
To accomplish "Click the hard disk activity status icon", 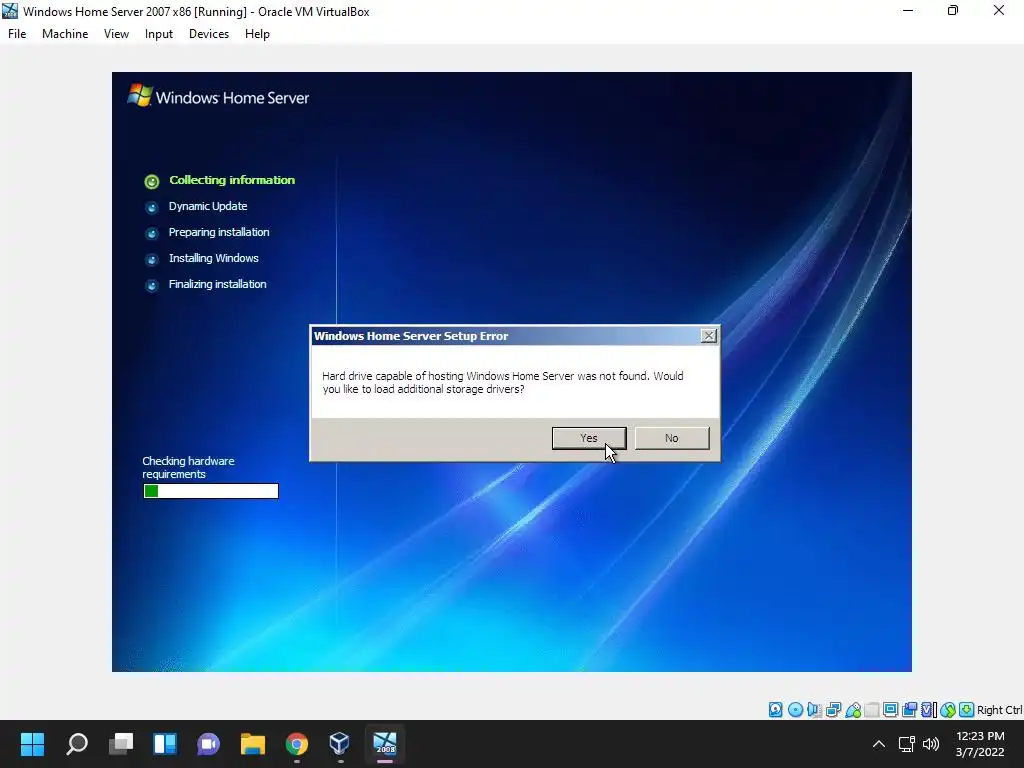I will pos(775,710).
